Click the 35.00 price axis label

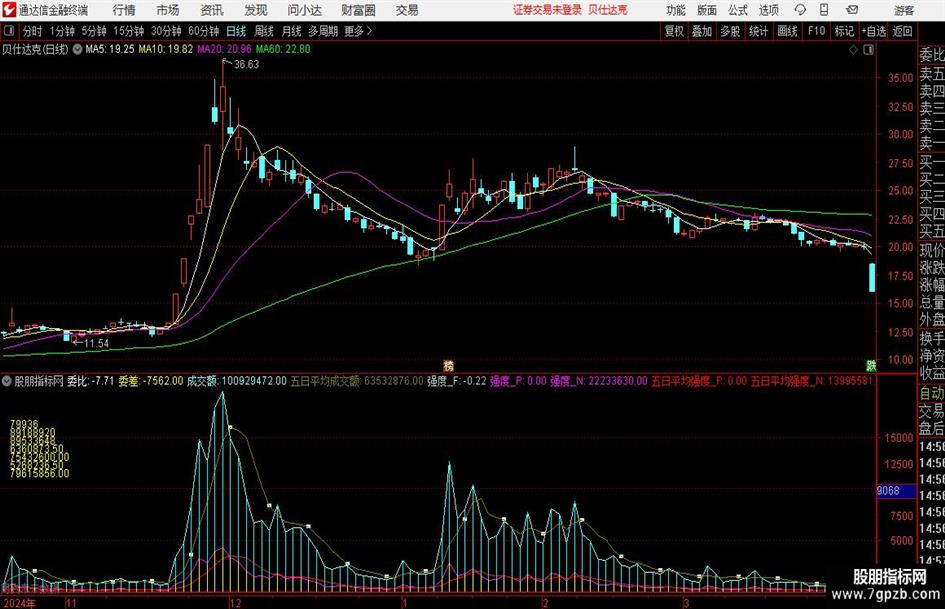coord(900,78)
